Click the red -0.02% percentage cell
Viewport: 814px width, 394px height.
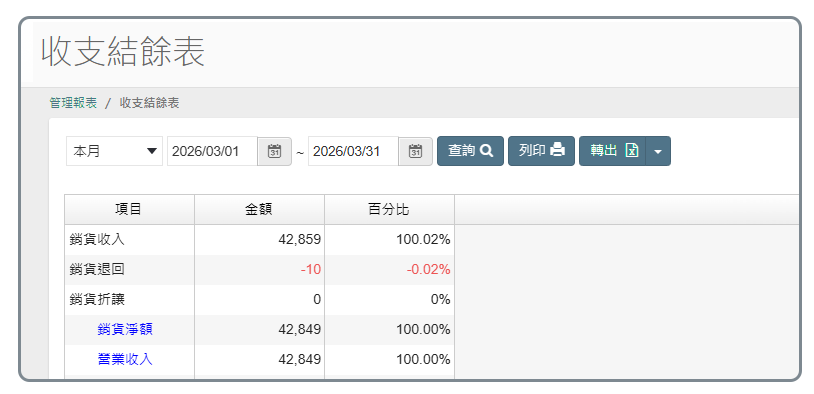389,269
